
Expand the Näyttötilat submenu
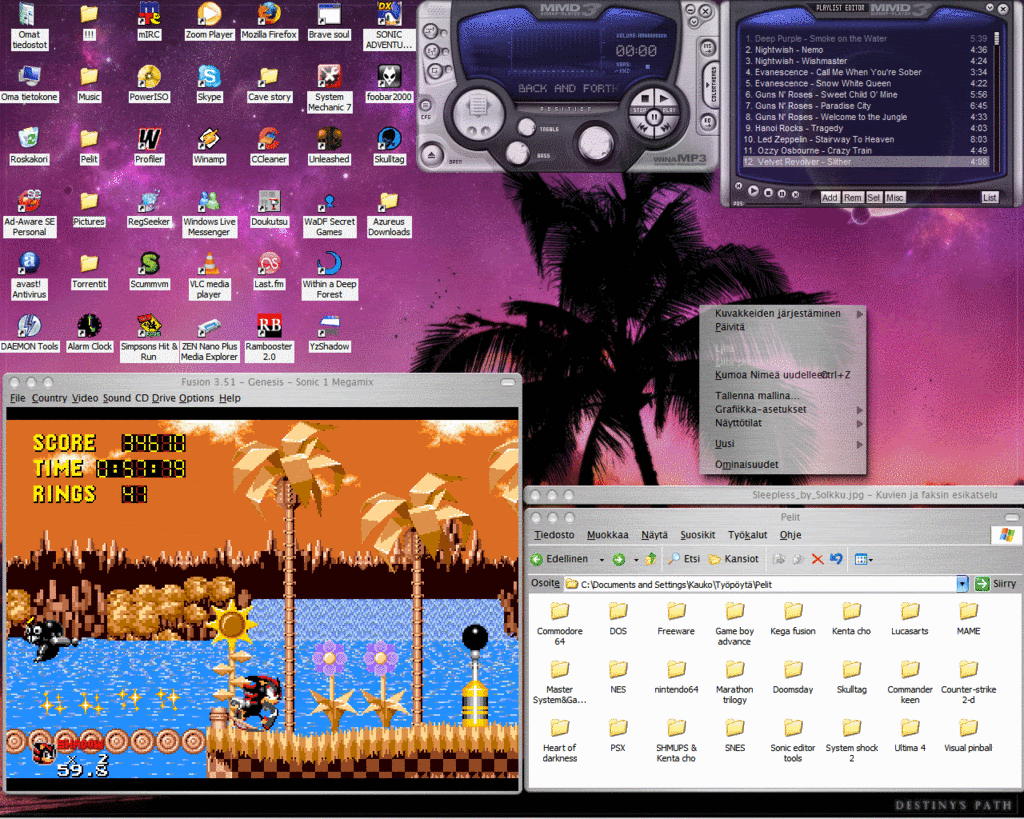click(860, 424)
